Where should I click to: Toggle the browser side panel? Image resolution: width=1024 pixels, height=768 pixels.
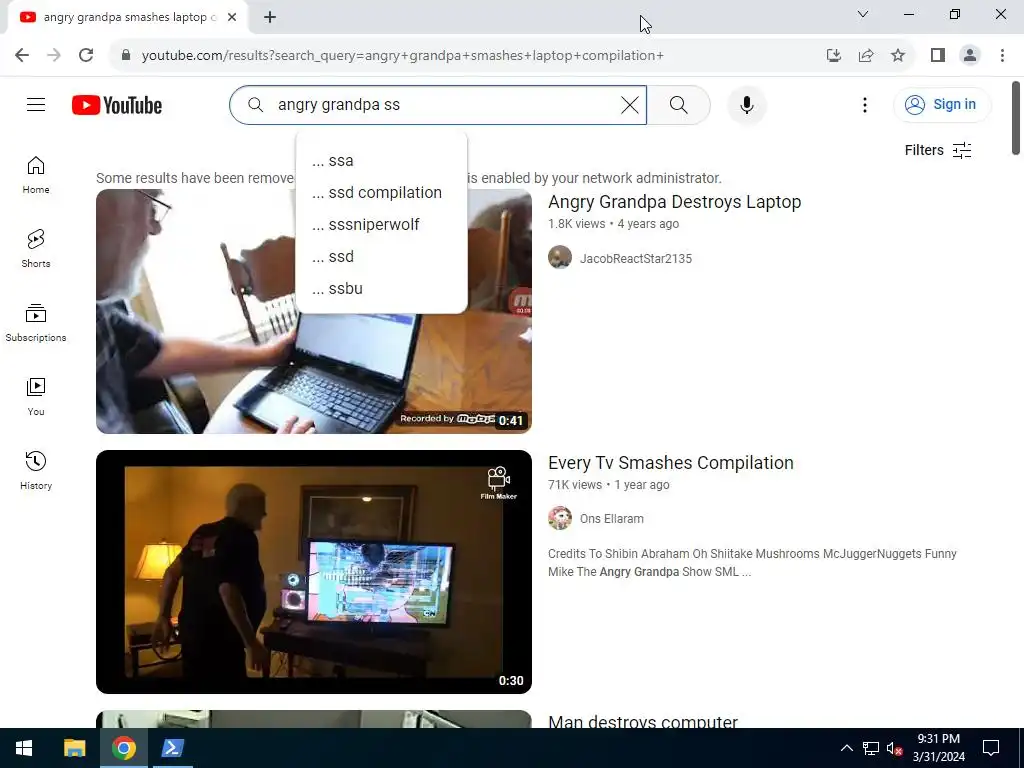pyautogui.click(x=938, y=56)
